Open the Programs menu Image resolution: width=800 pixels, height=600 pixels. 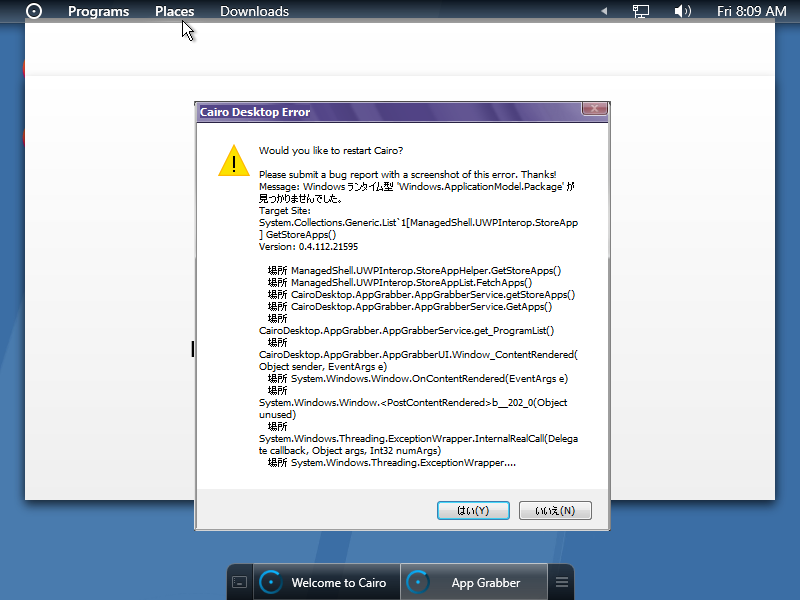tap(98, 11)
